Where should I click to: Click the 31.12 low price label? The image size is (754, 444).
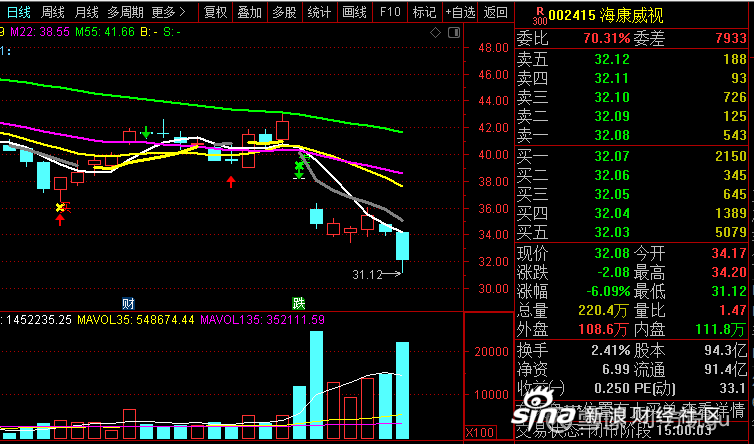(367, 275)
